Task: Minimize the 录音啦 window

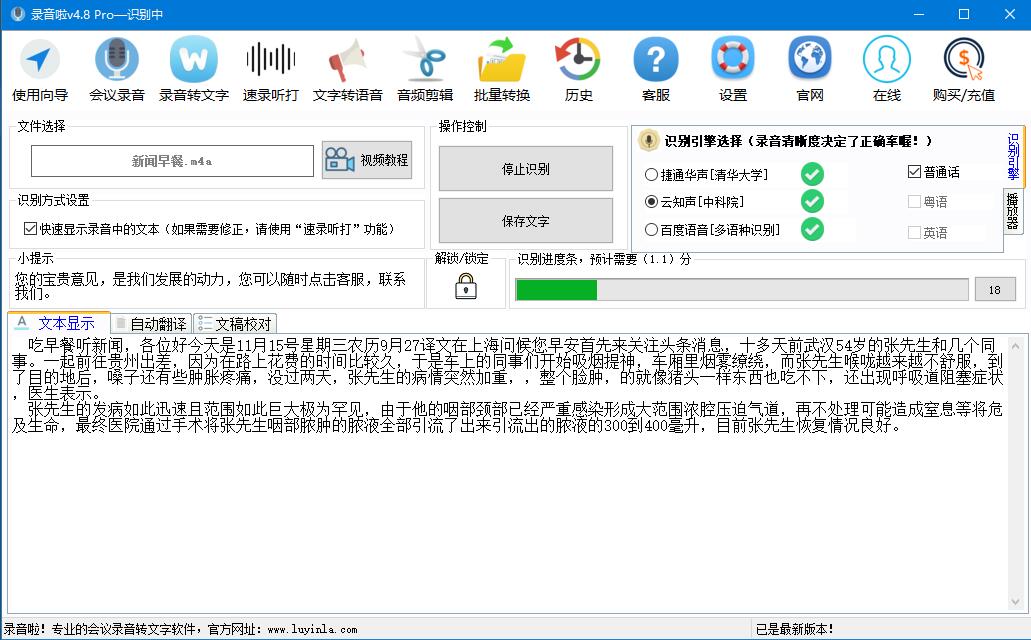Action: (919, 14)
